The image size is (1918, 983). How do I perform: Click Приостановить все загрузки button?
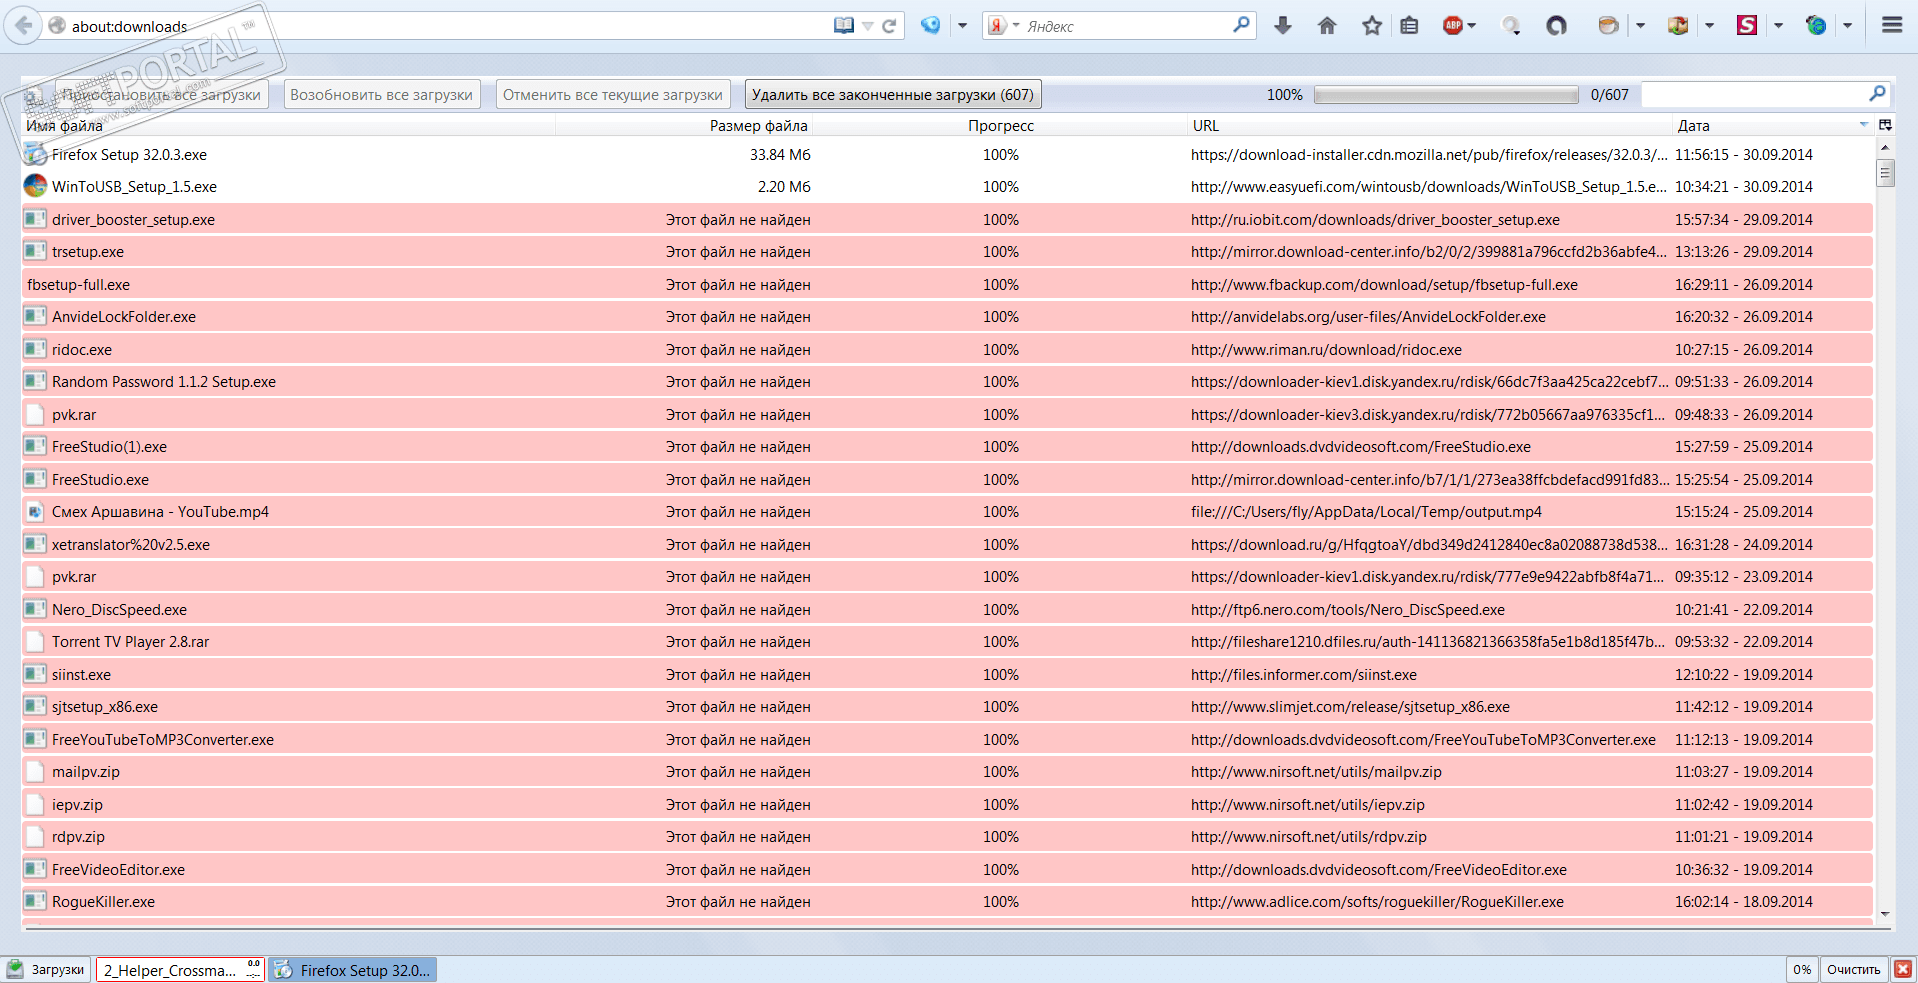[161, 95]
